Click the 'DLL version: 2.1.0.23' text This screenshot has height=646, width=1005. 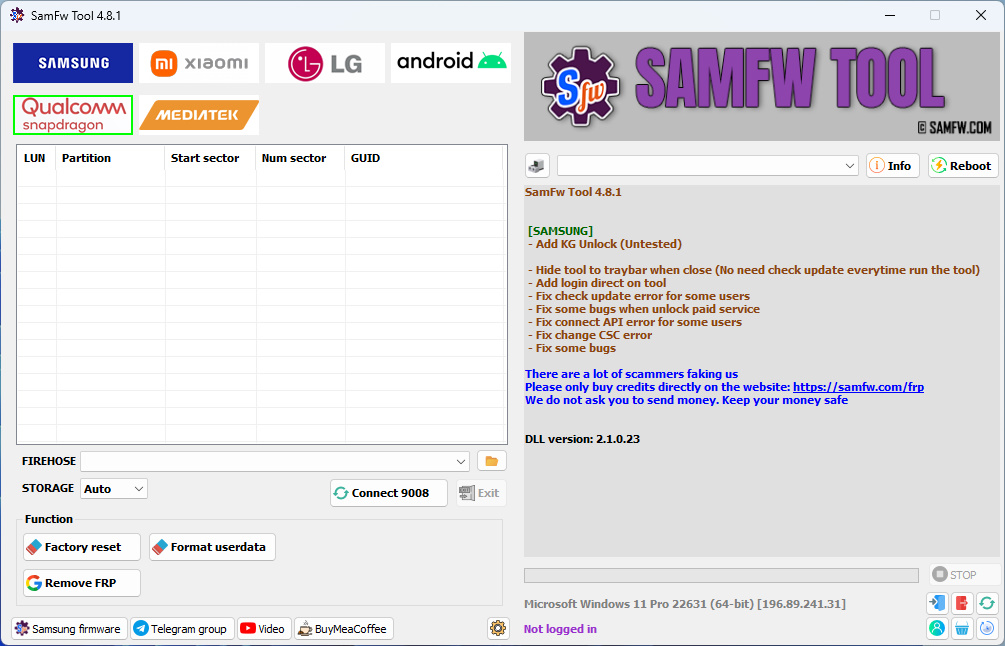pos(582,439)
